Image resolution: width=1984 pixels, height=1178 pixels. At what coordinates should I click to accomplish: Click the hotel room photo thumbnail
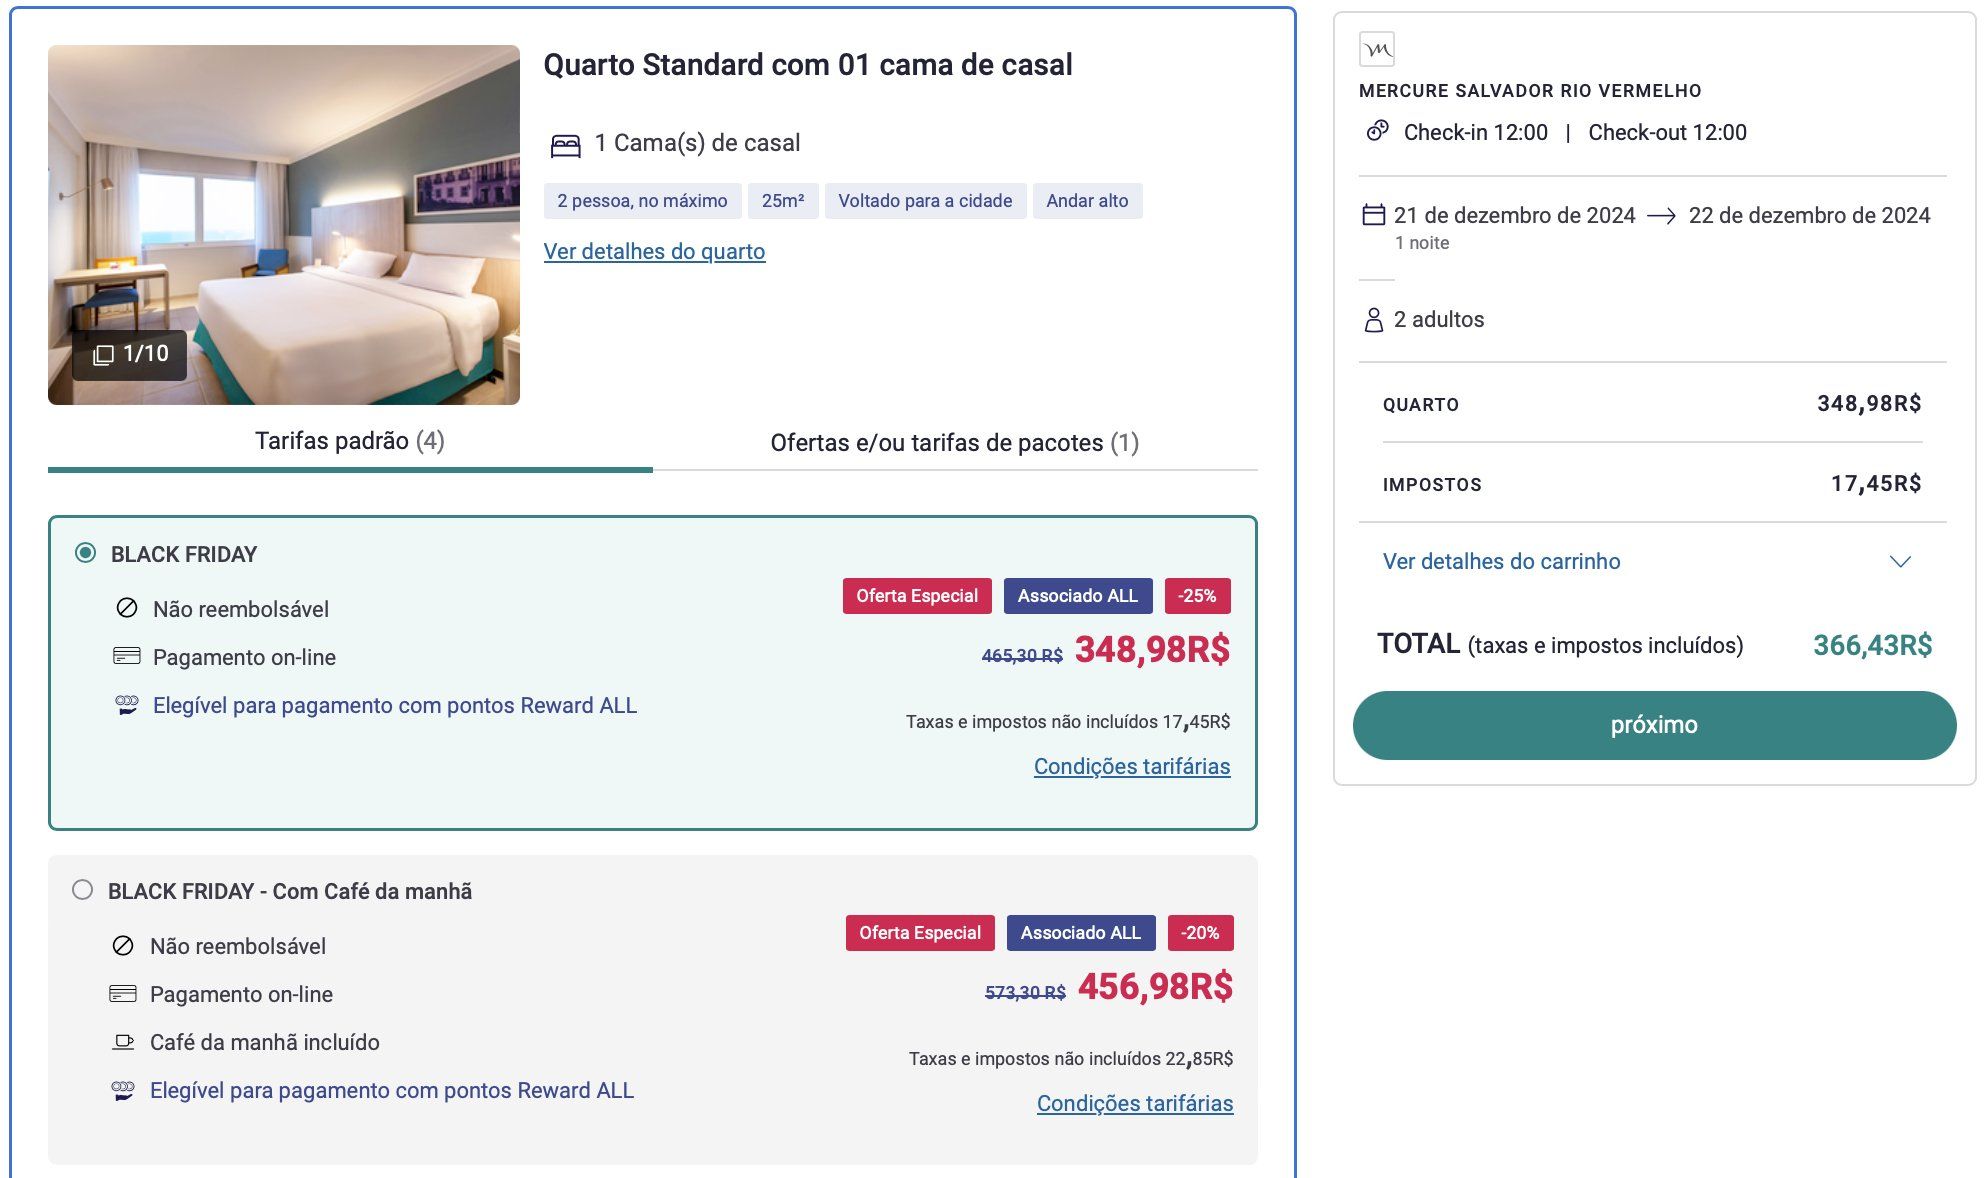pyautogui.click(x=284, y=225)
